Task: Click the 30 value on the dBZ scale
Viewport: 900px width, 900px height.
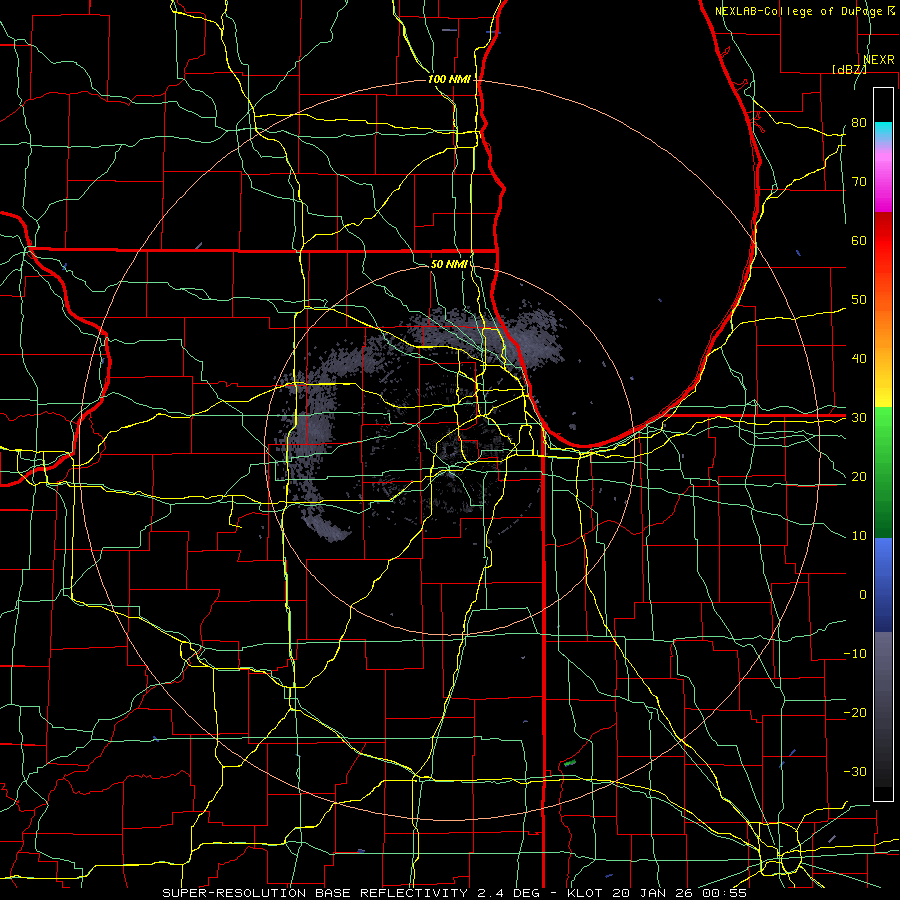Action: tap(859, 417)
